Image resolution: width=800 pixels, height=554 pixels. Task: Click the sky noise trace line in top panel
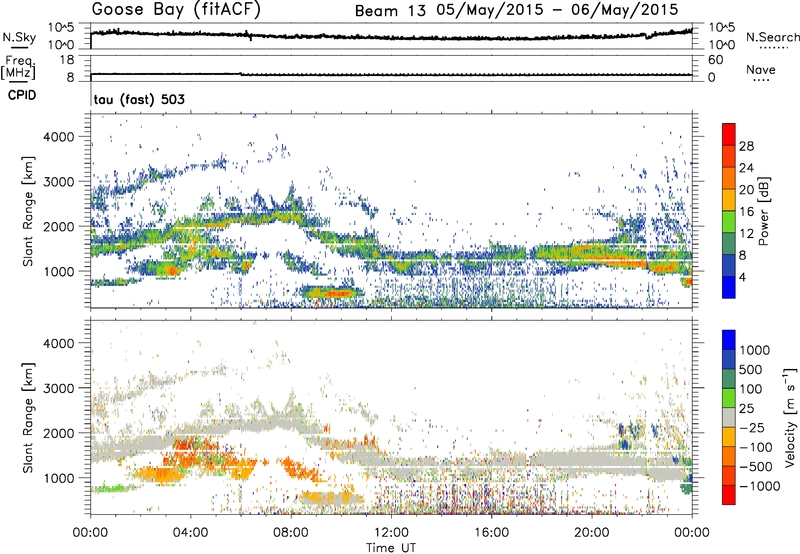(x=391, y=36)
